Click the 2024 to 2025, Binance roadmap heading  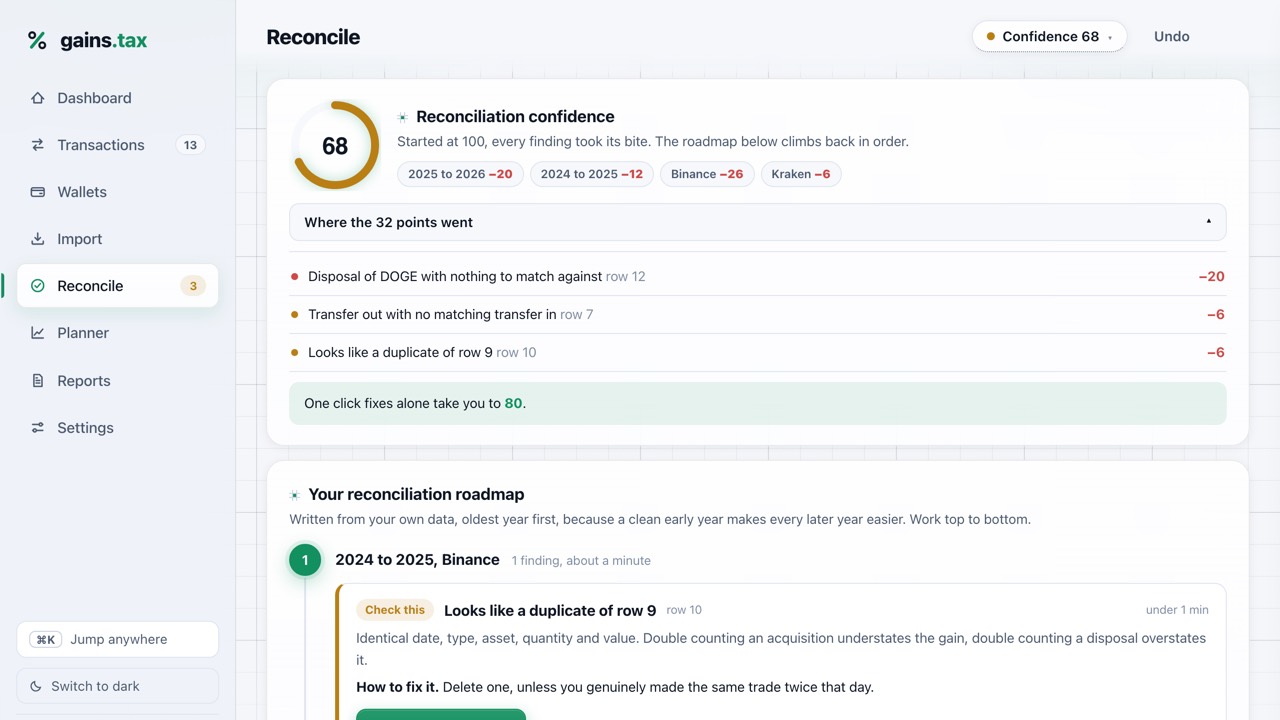click(417, 560)
